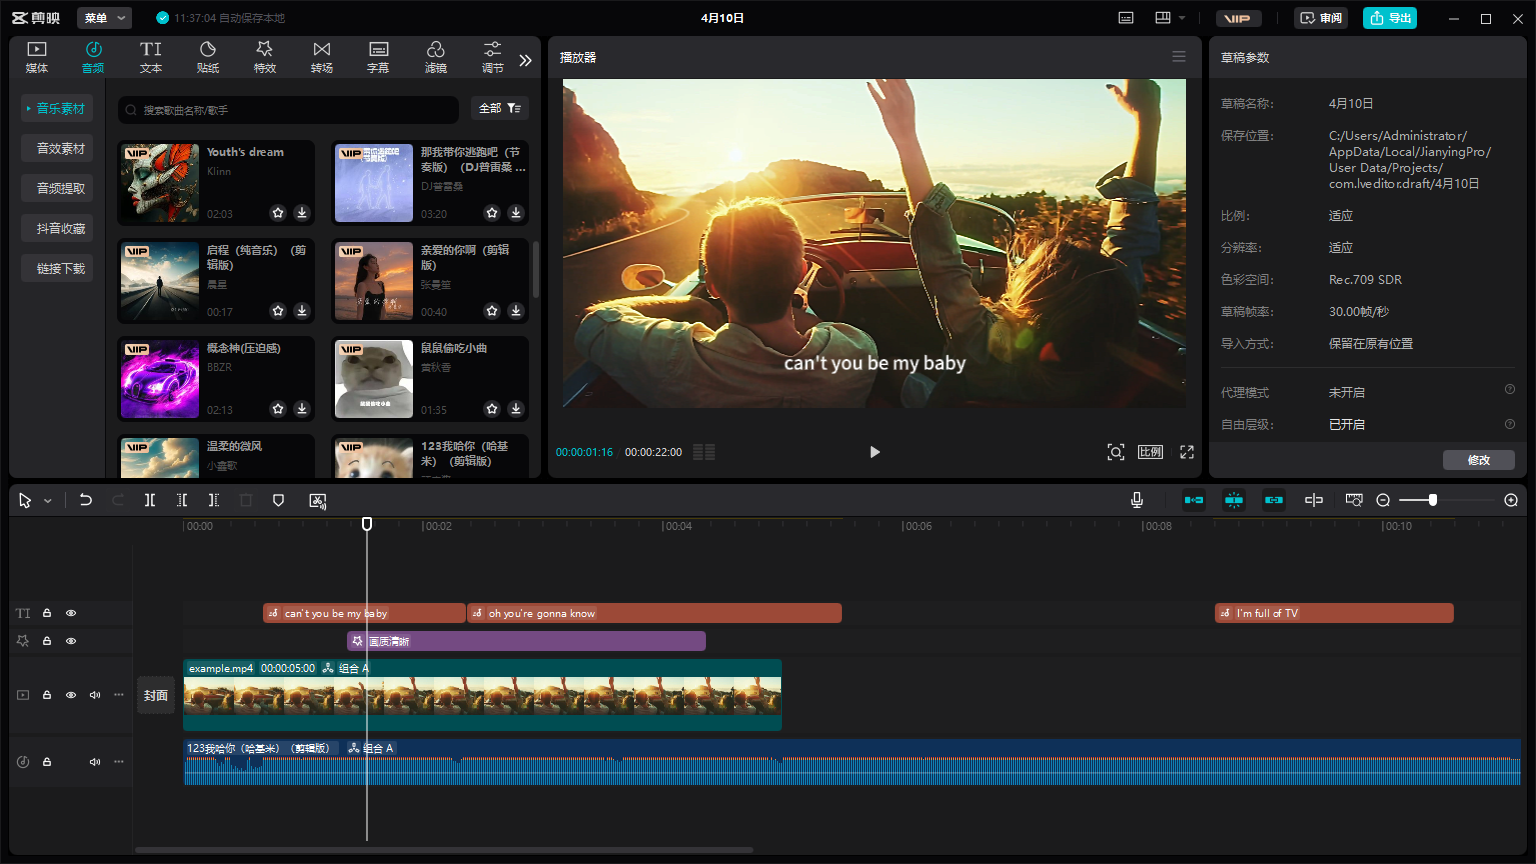Mute the main video track speaker

point(95,695)
